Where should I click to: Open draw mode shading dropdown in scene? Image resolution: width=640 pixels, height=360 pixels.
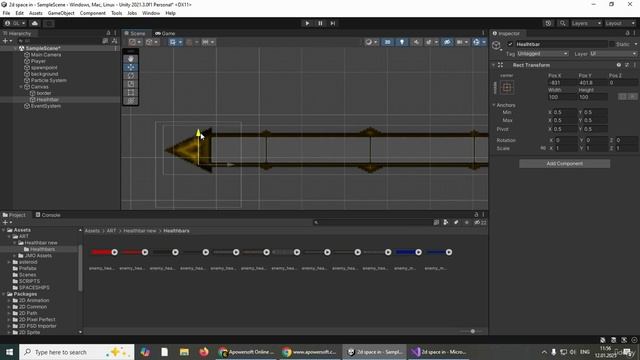[371, 42]
